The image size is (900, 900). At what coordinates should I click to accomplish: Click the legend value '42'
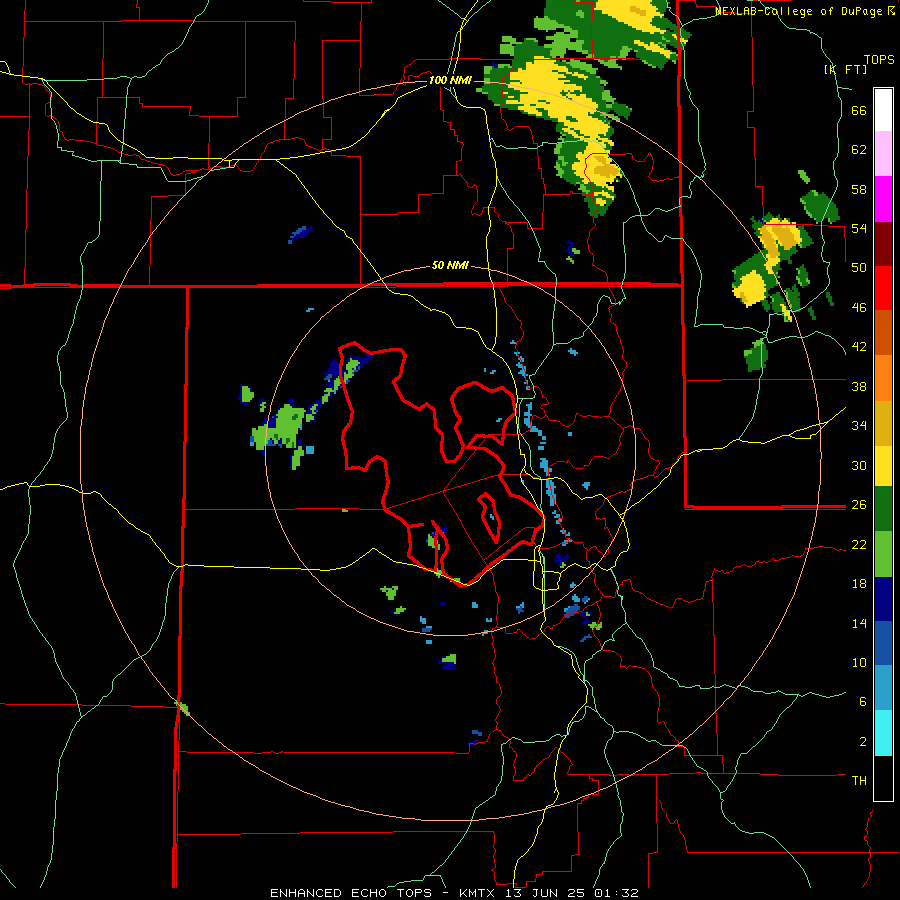tap(859, 347)
